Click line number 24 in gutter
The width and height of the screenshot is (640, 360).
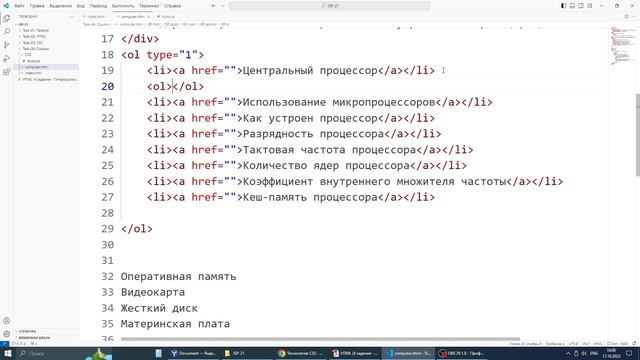click(x=107, y=150)
